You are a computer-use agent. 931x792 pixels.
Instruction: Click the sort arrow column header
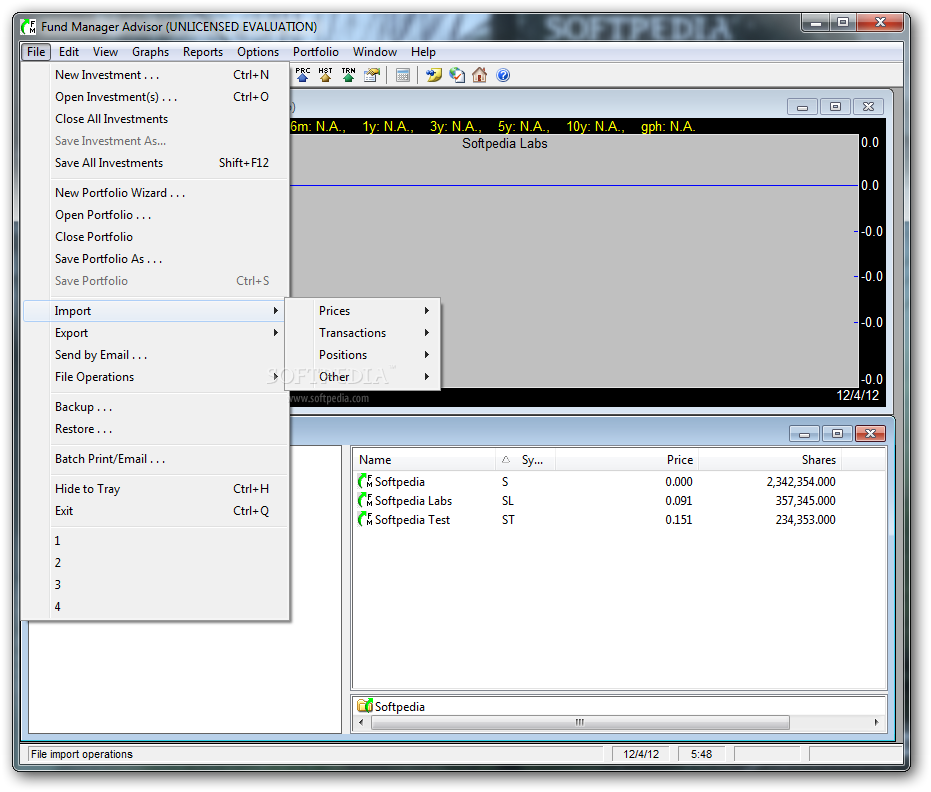pyautogui.click(x=506, y=460)
